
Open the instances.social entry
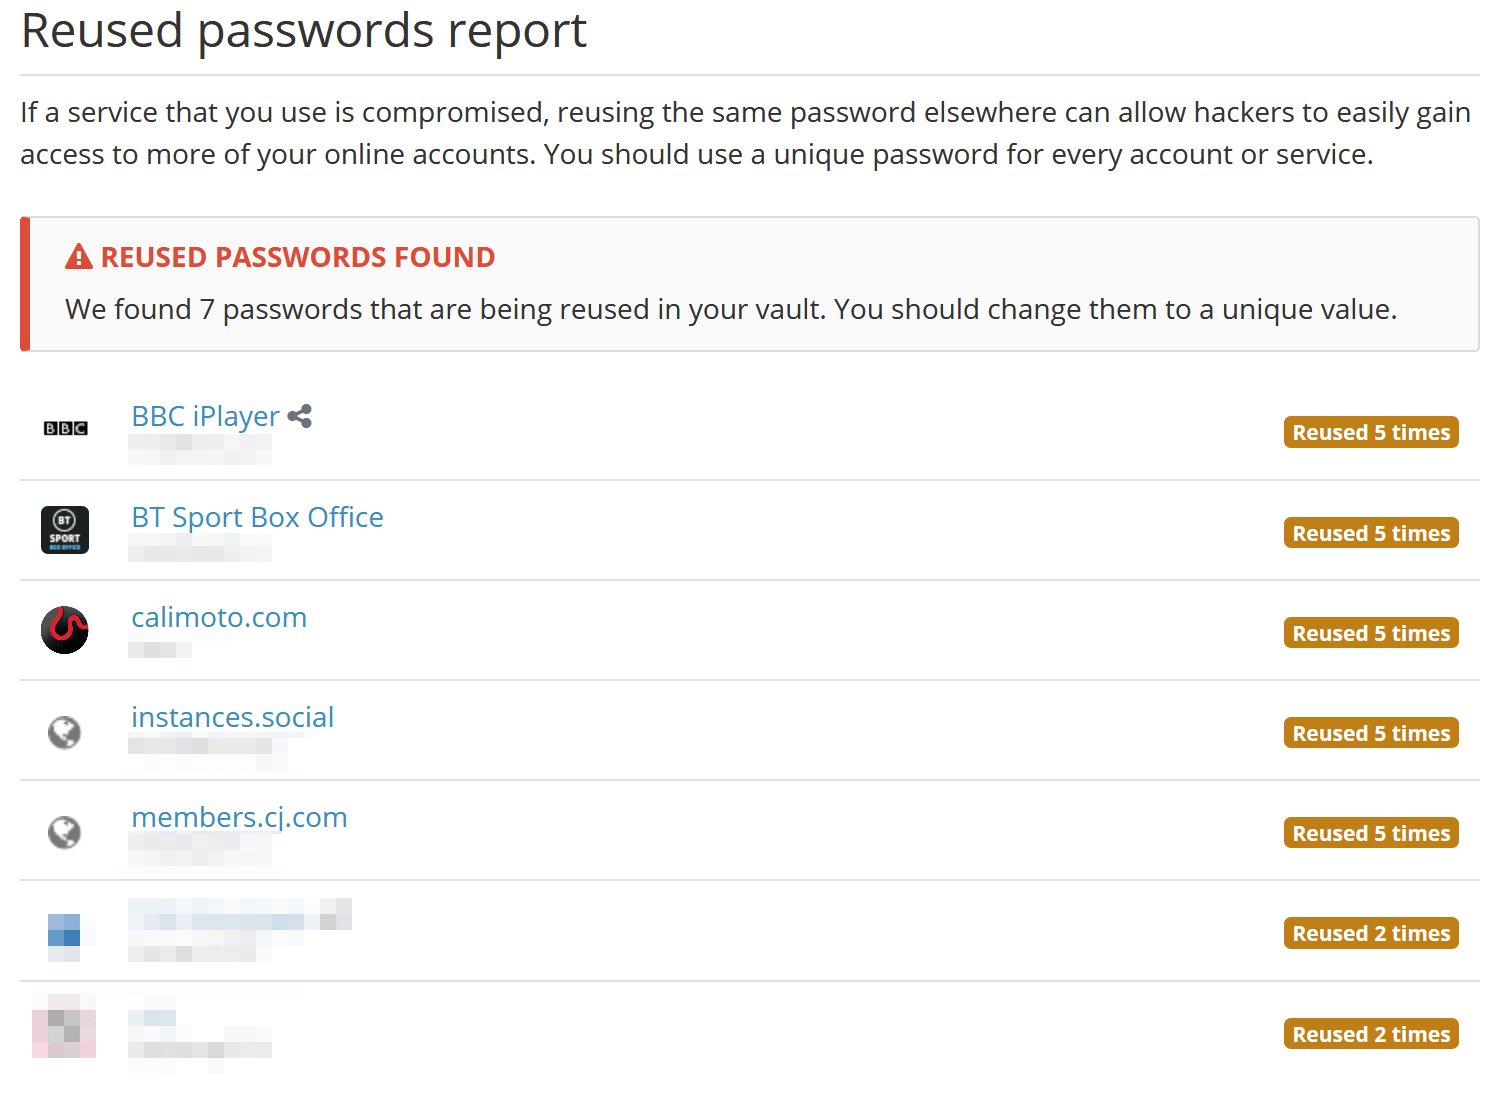tap(232, 717)
